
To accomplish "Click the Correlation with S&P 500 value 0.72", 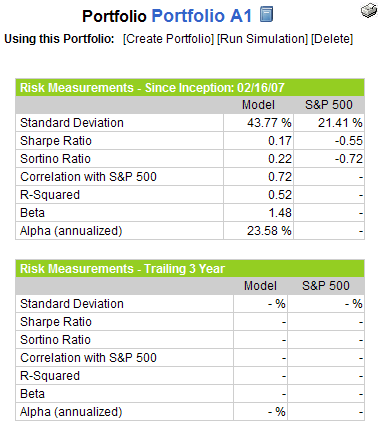I will tap(280, 177).
